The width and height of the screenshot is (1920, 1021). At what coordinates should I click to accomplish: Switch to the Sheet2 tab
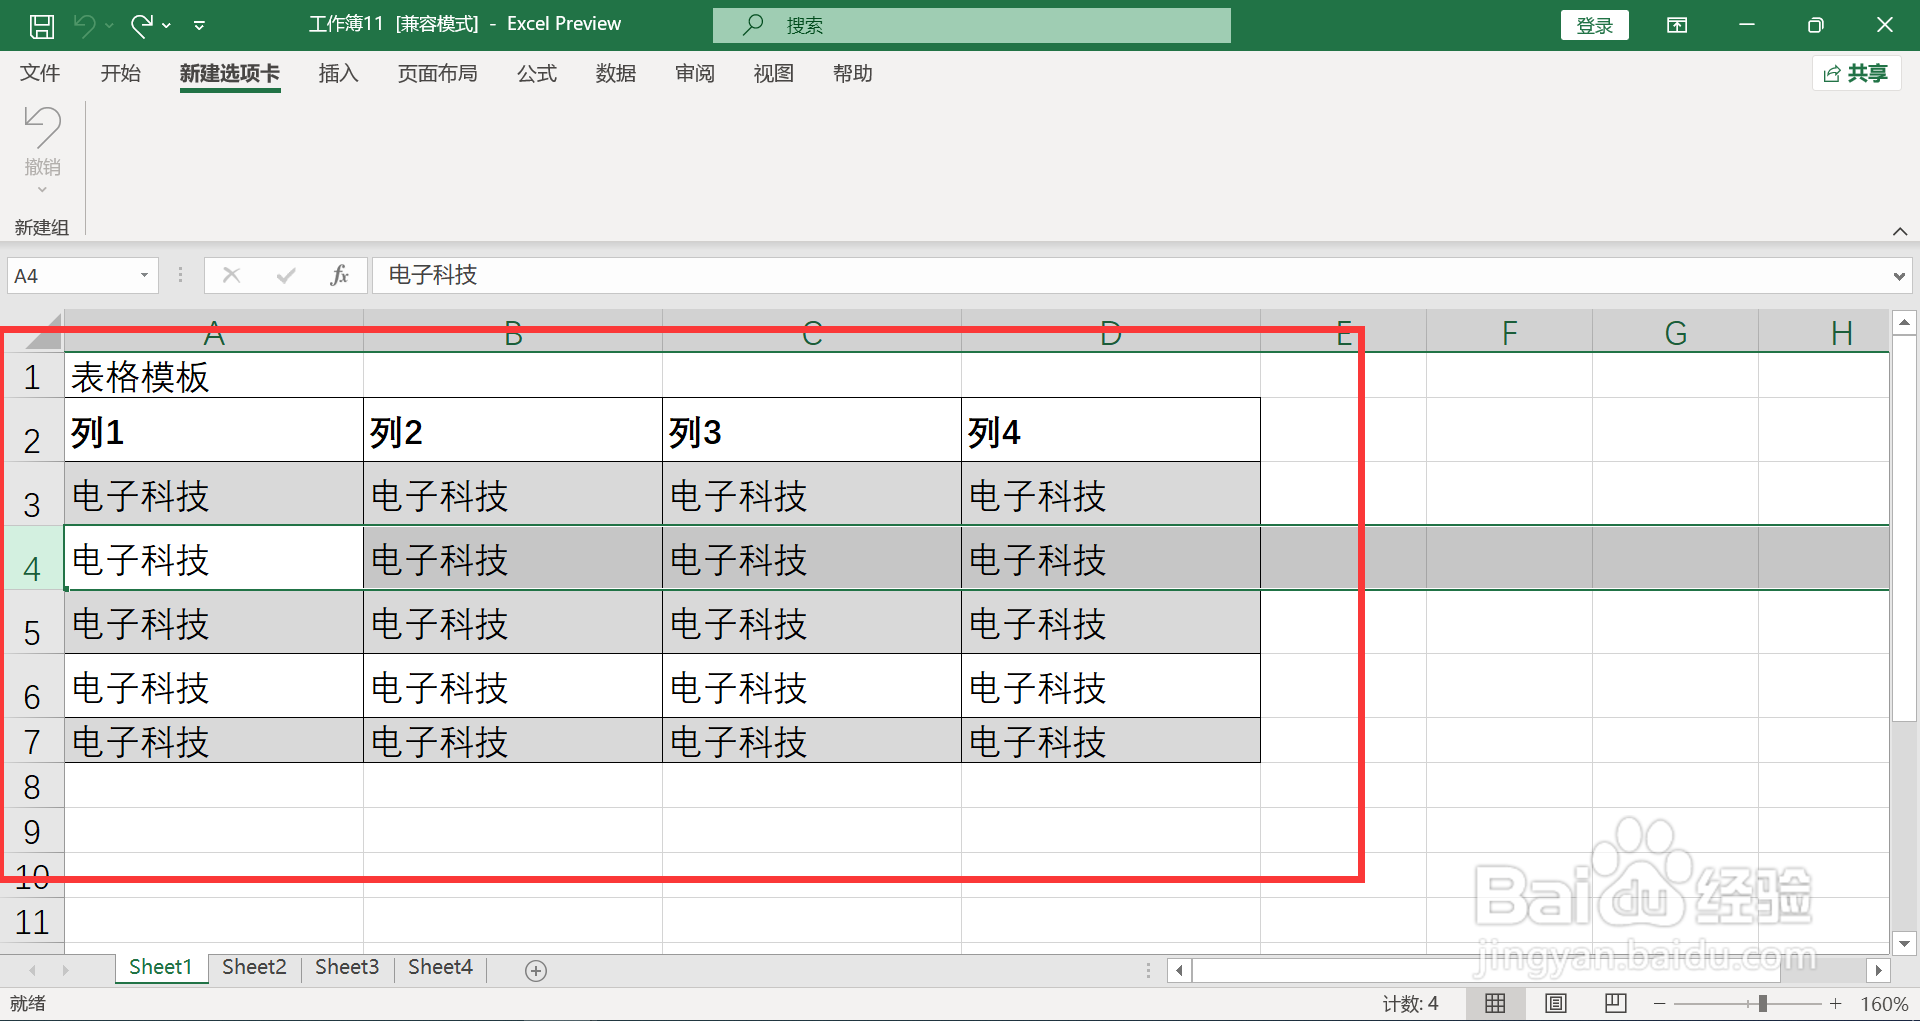(254, 967)
